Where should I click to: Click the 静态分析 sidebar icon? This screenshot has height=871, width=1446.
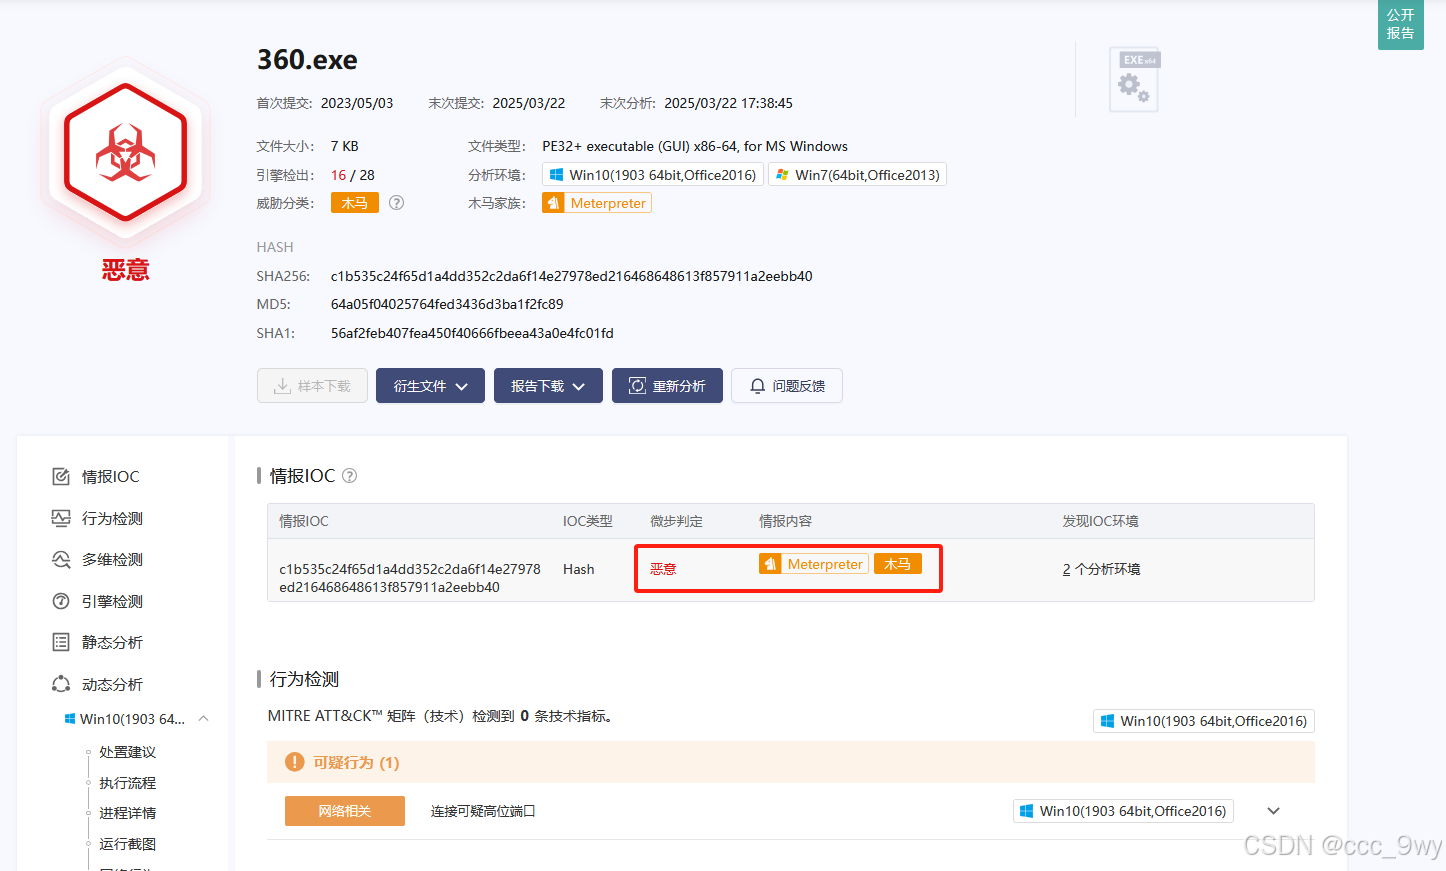tap(61, 642)
